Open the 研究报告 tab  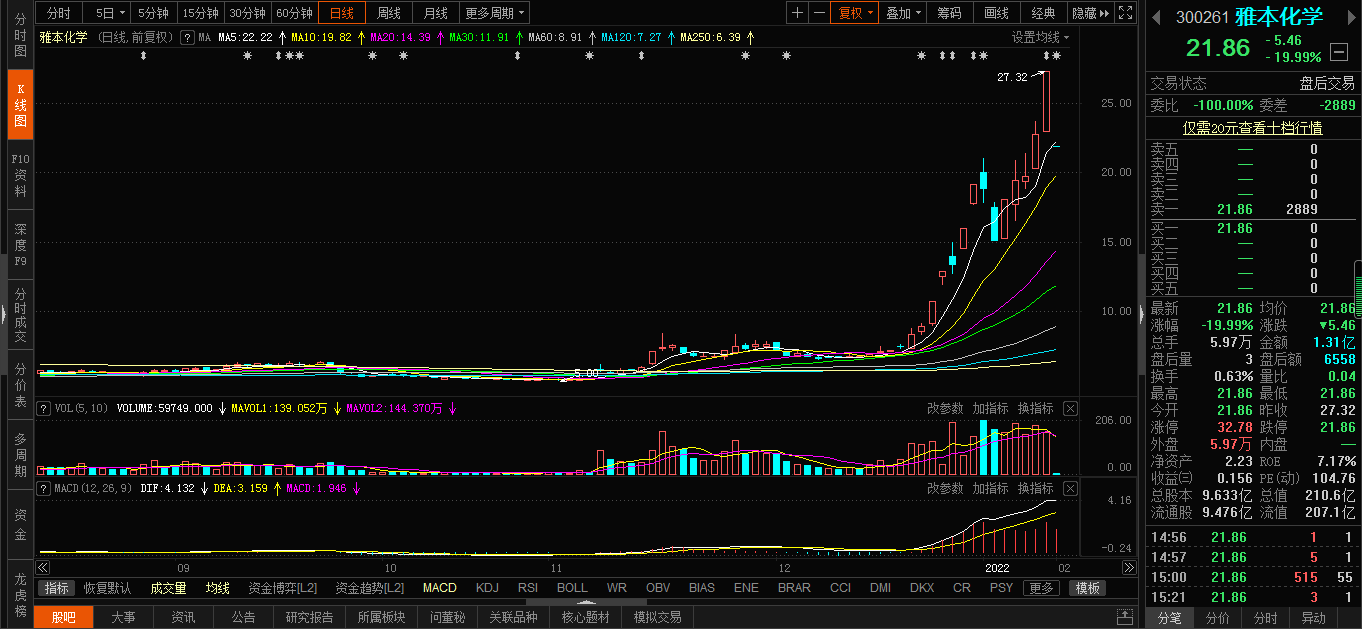pyautogui.click(x=309, y=617)
